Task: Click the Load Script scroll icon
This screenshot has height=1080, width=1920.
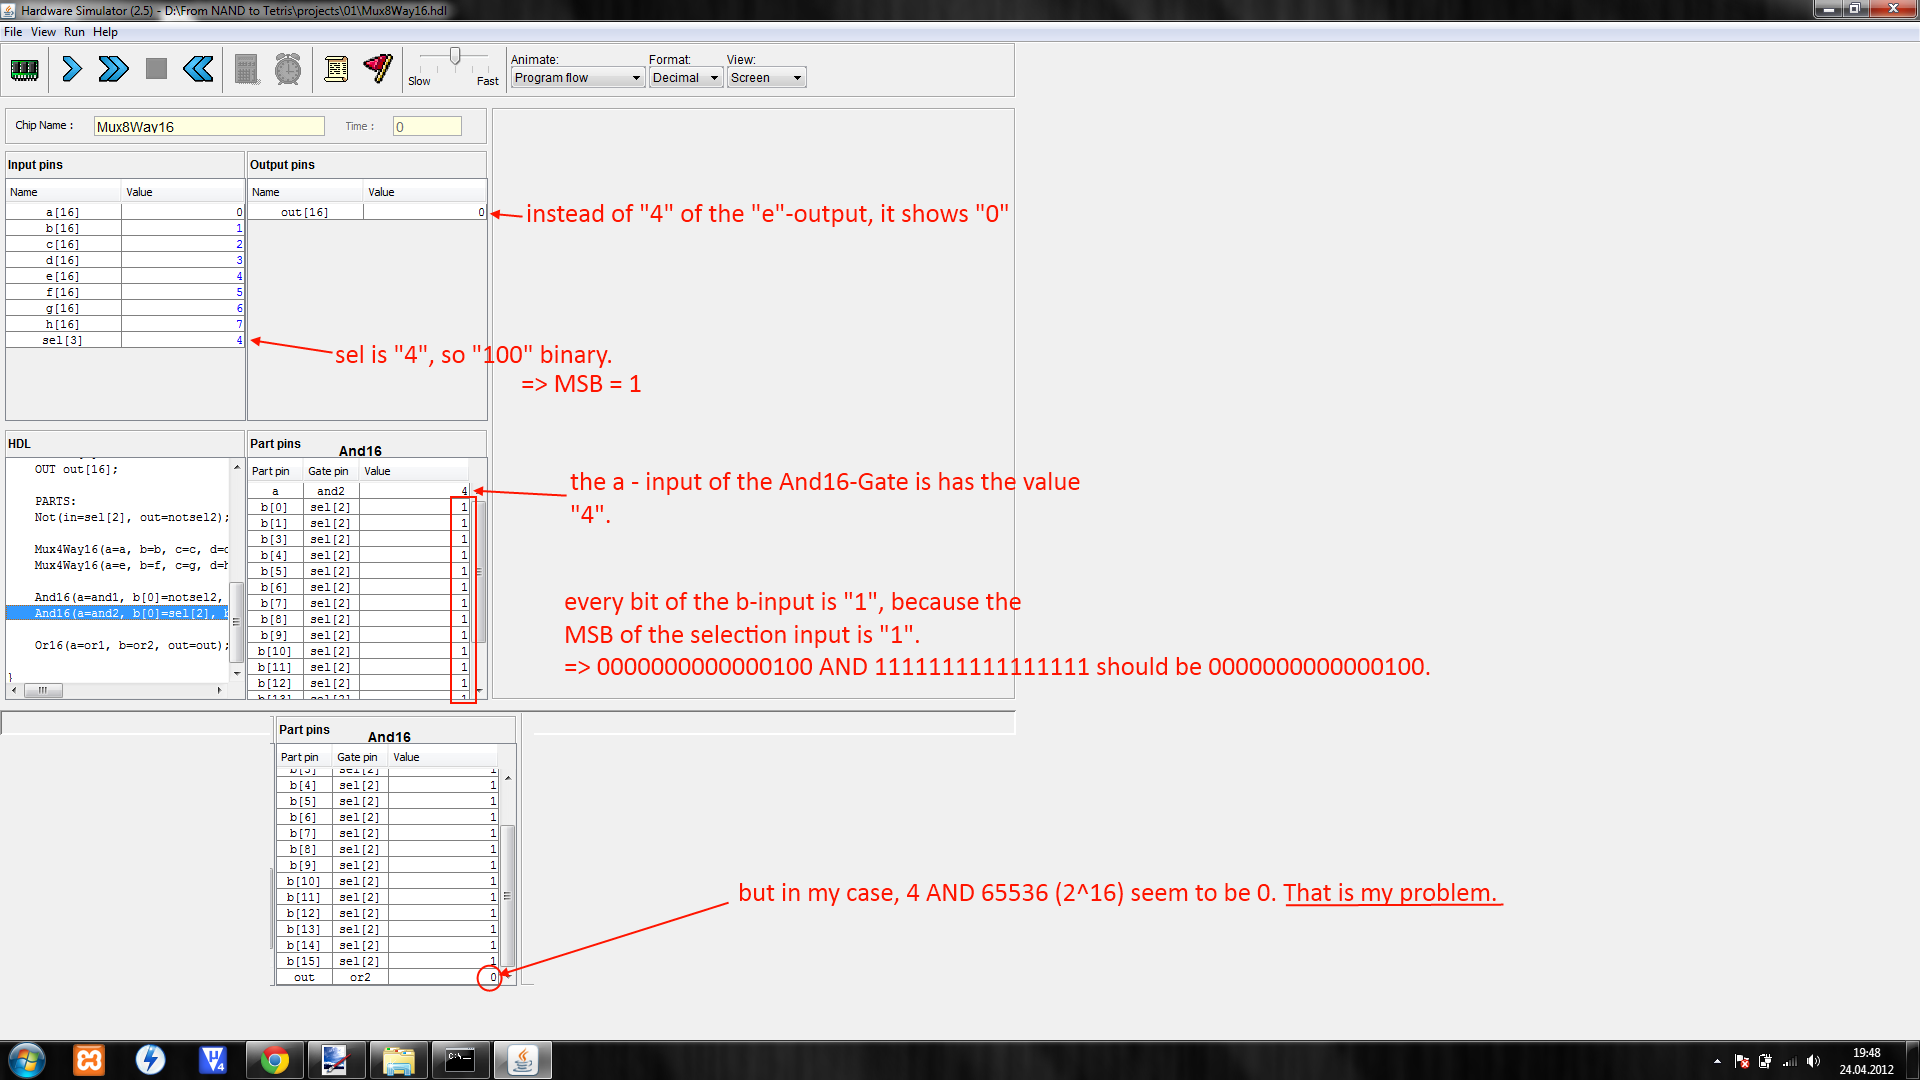Action: point(336,70)
